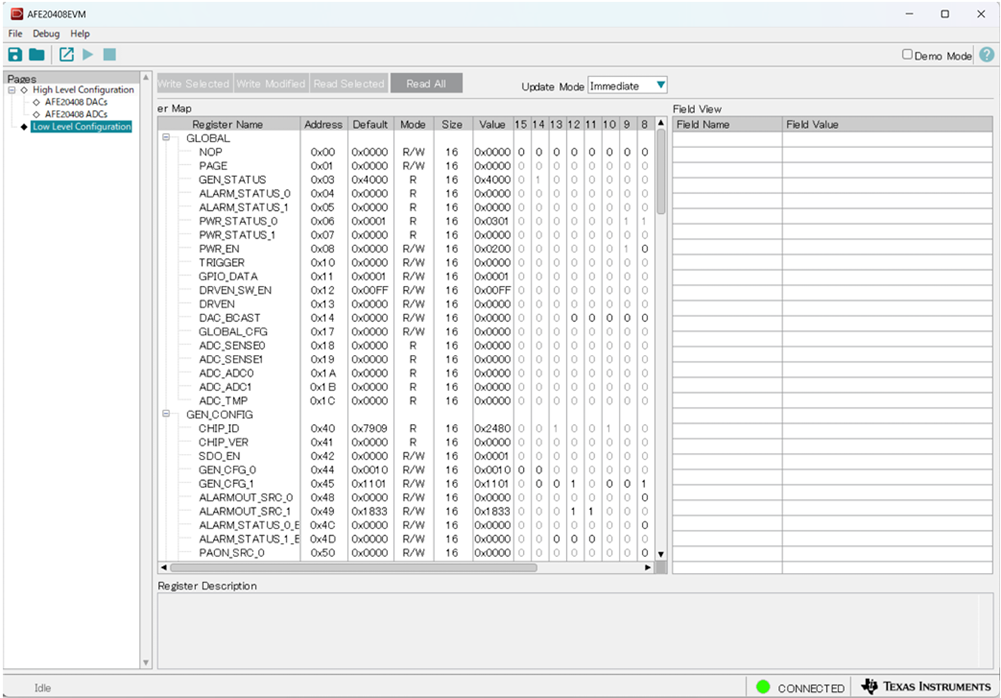This screenshot has height=698, width=1001.
Task: Click the register map vertical scrollbar thumb
Action: (661, 171)
